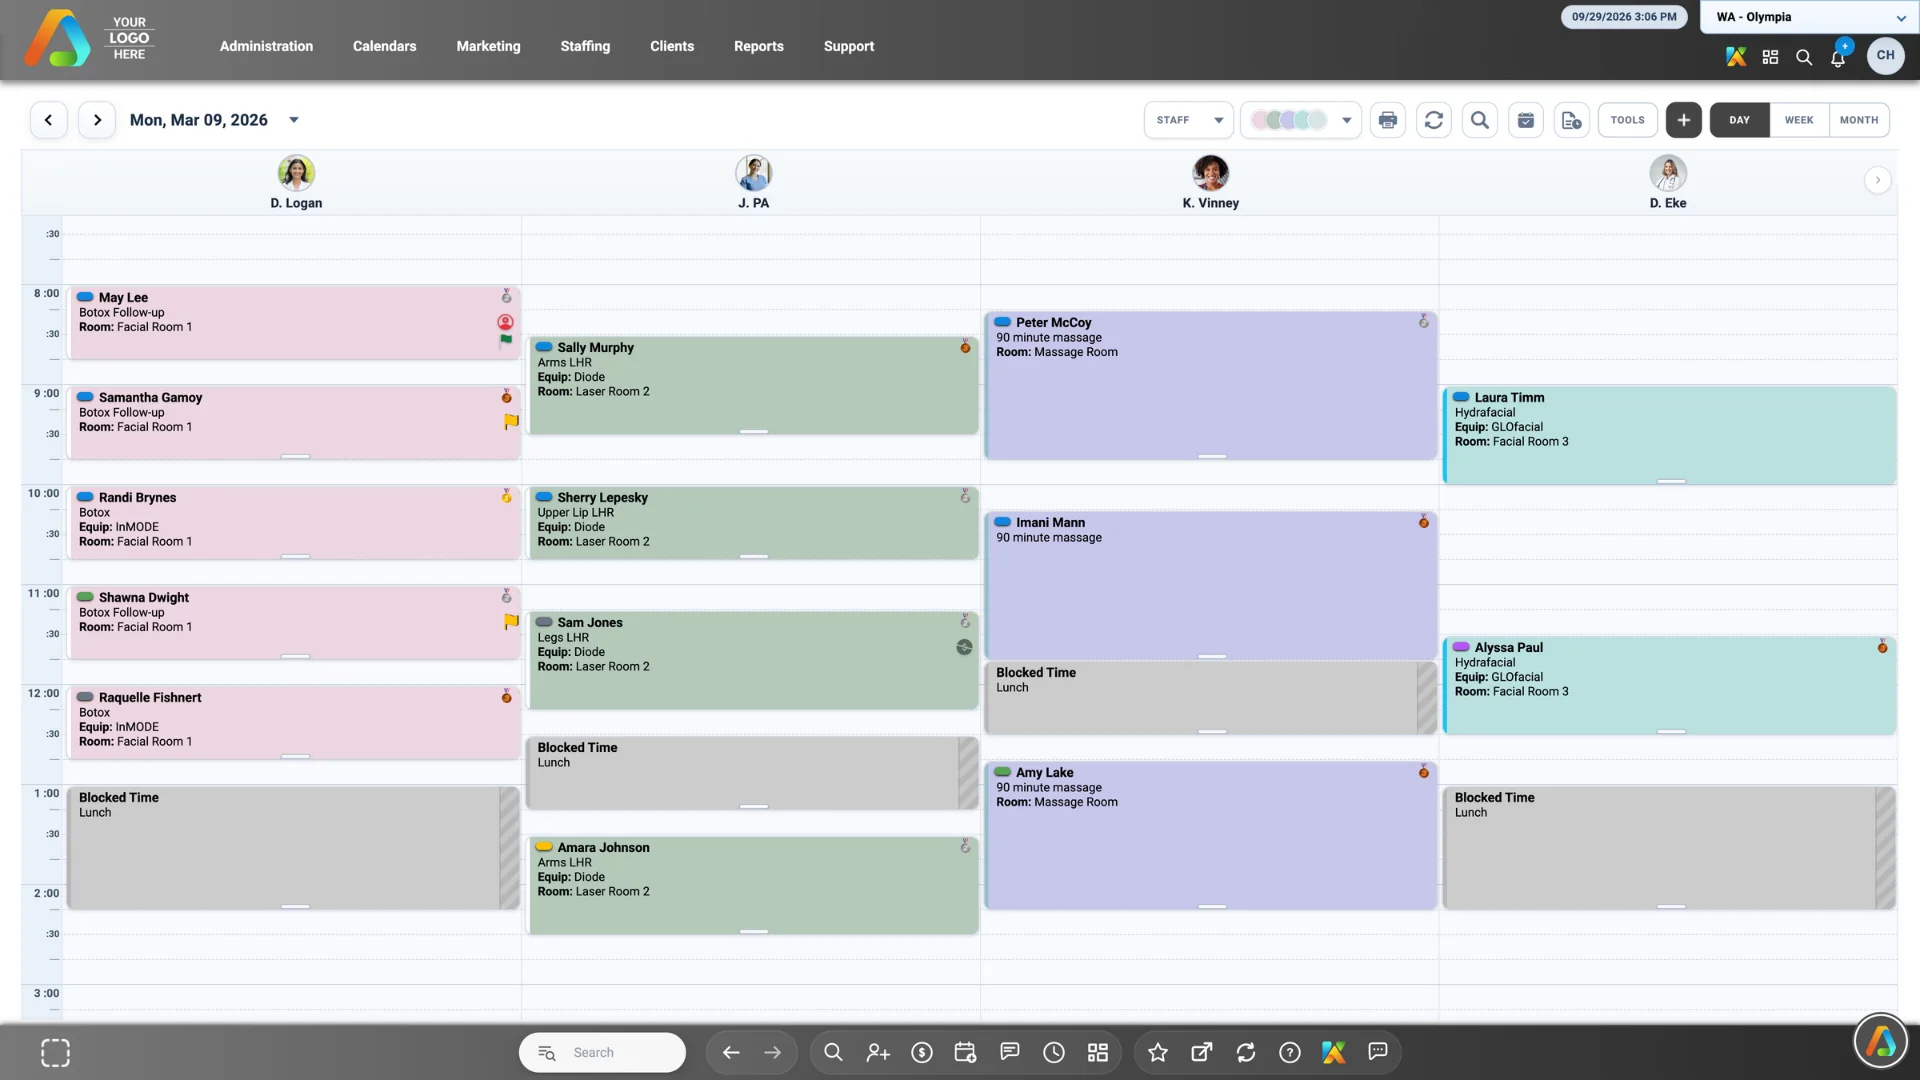Open the Administration menu
Image resolution: width=1920 pixels, height=1080 pixels.
[x=266, y=46]
